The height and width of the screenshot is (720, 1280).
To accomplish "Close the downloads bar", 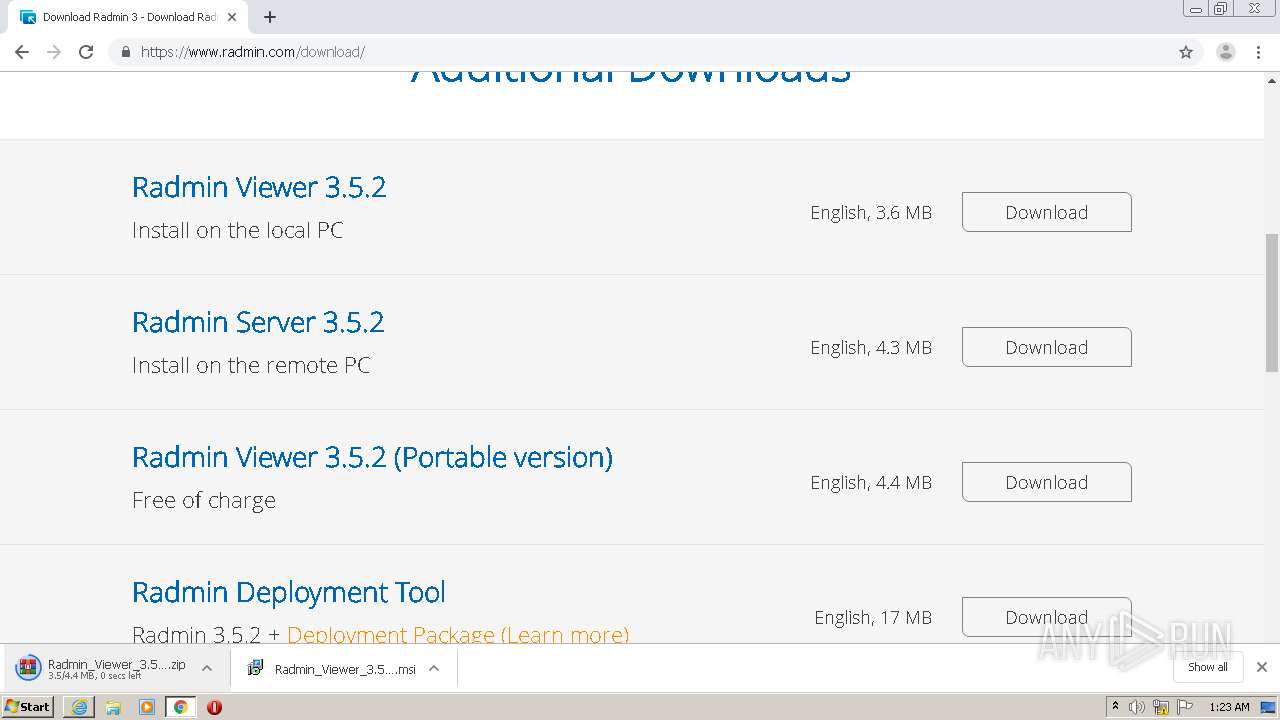I will coord(1262,667).
